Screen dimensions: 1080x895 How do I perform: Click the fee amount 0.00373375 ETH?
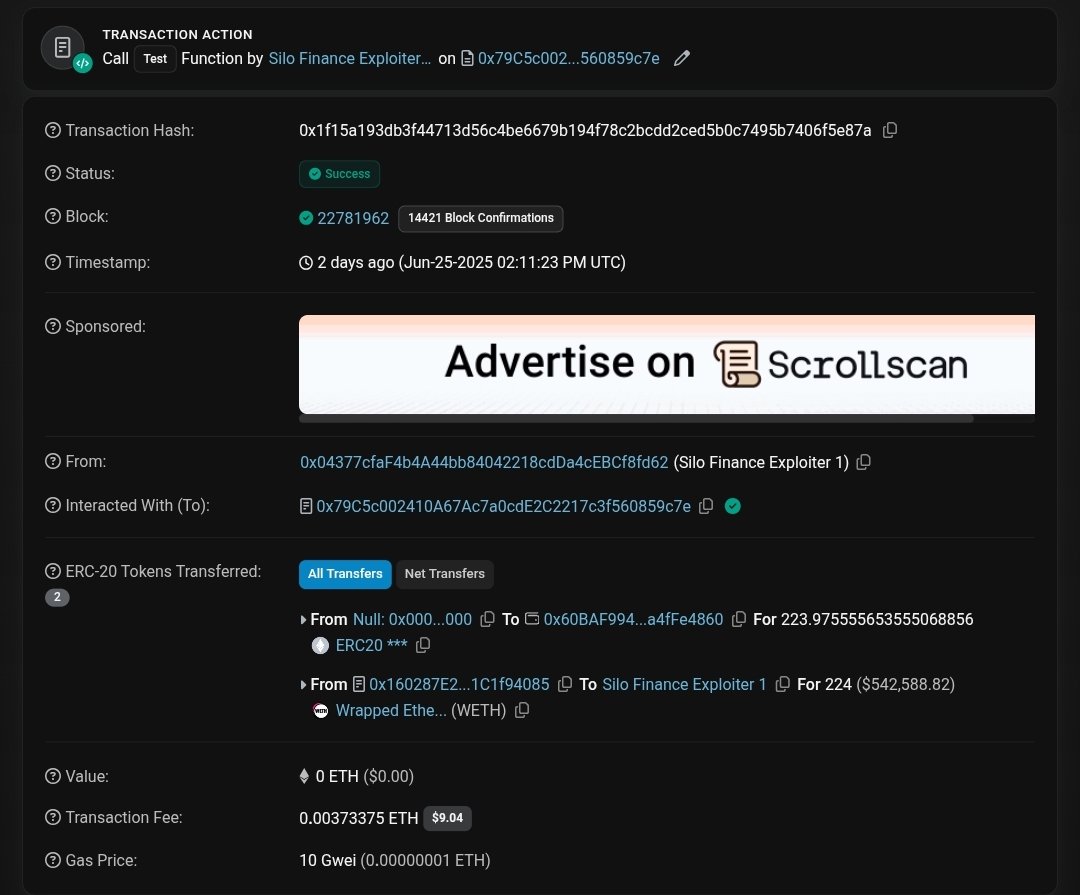click(358, 818)
